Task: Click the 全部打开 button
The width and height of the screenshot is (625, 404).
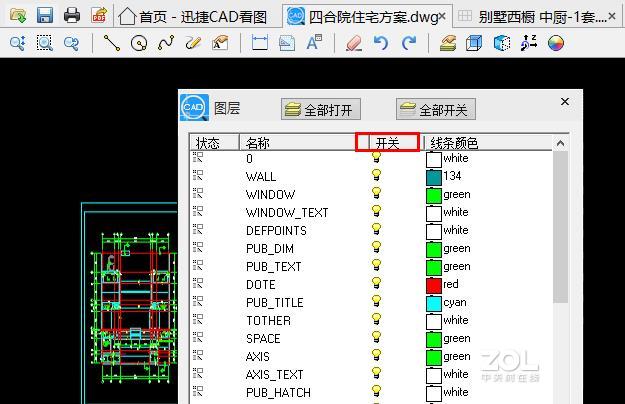Action: [321, 109]
